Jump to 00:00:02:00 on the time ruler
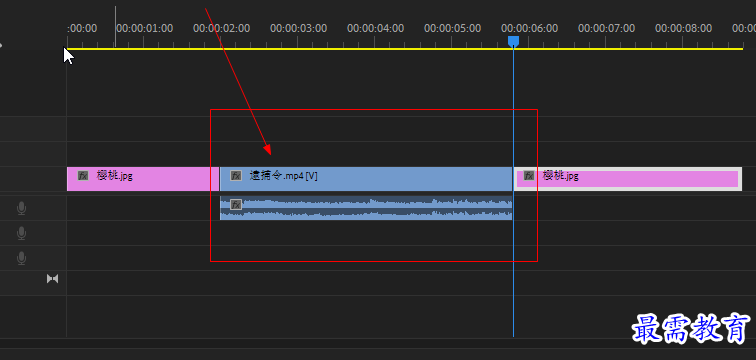756x360 pixels. click(221, 28)
